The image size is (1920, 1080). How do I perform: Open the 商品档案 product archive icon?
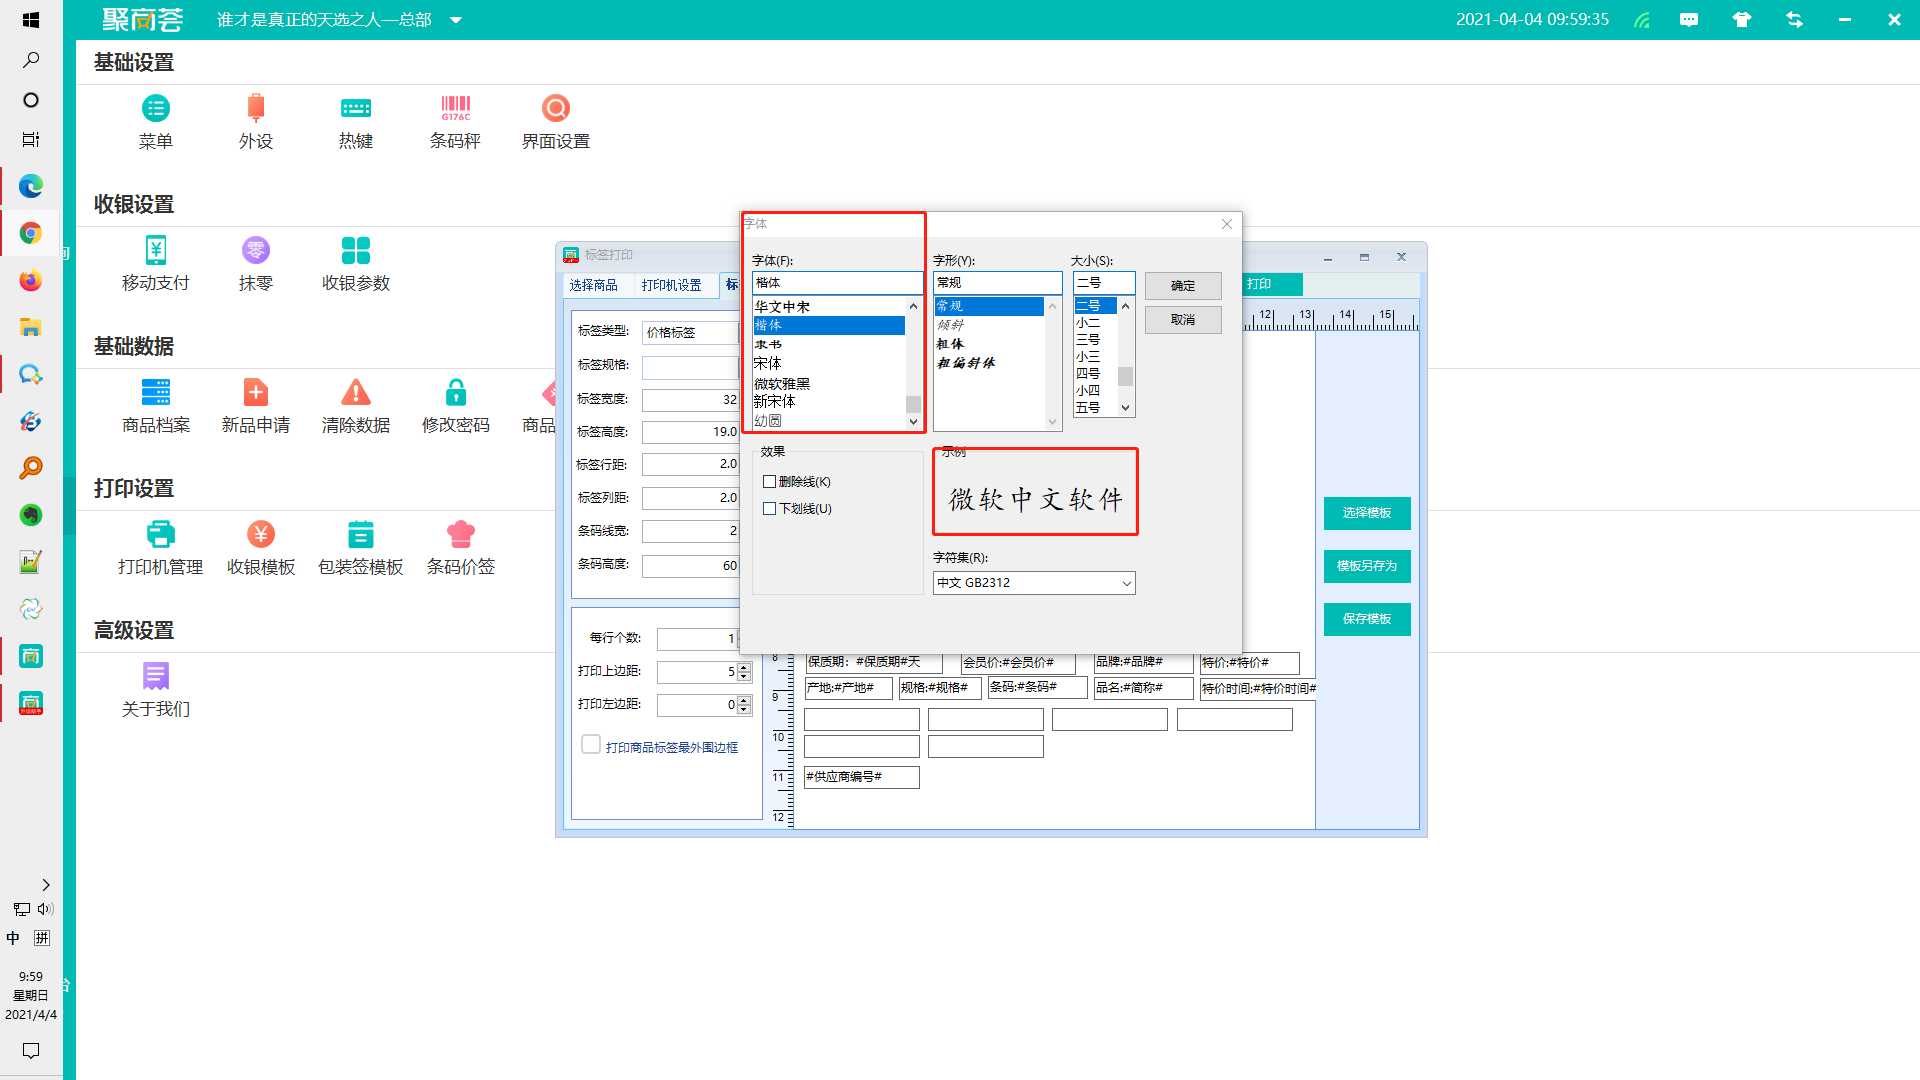coord(155,393)
